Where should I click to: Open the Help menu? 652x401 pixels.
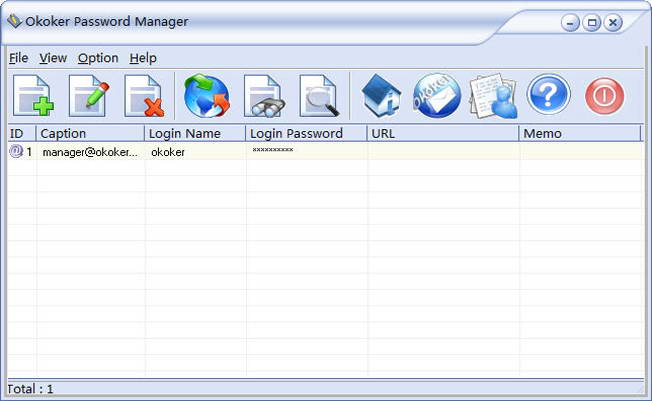[143, 58]
